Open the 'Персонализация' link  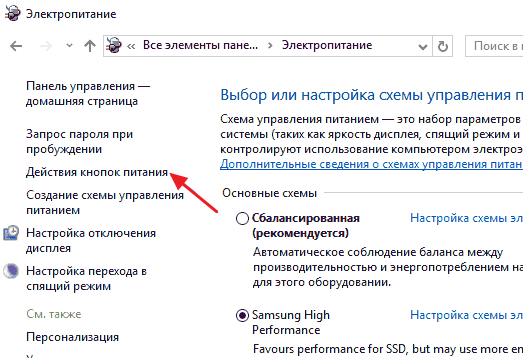point(72,337)
